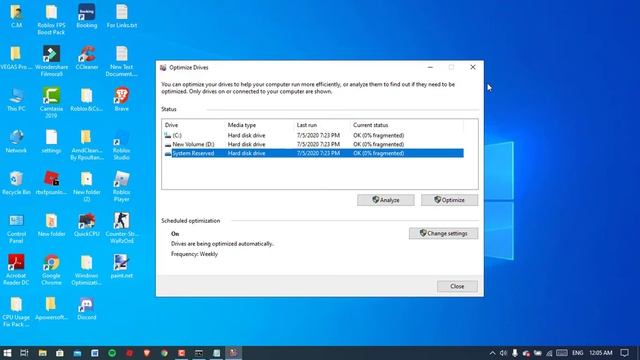Image resolution: width=640 pixels, height=360 pixels.
Task: Click the Optimize Drives title bar icon
Action: (x=163, y=67)
